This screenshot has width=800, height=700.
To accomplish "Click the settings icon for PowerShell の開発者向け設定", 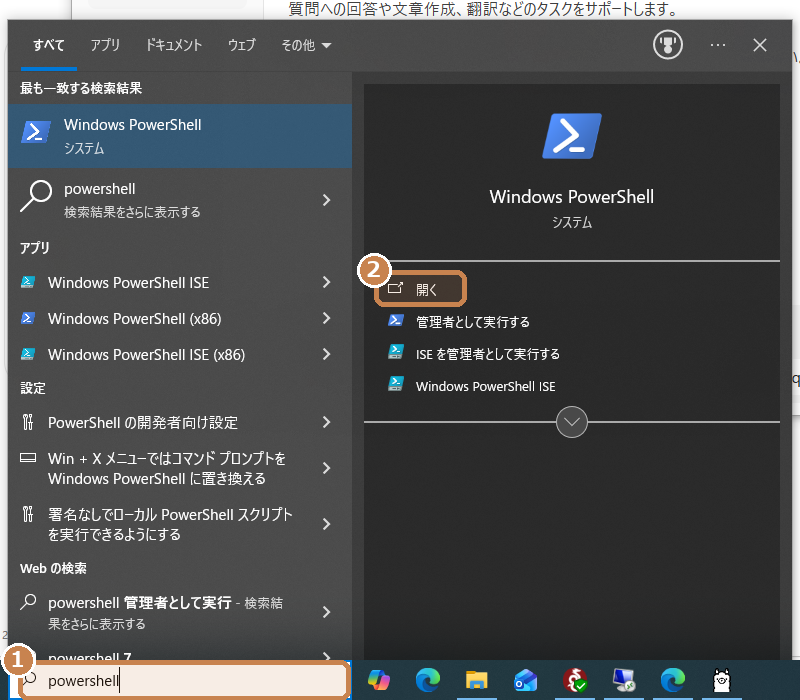I will point(28,422).
